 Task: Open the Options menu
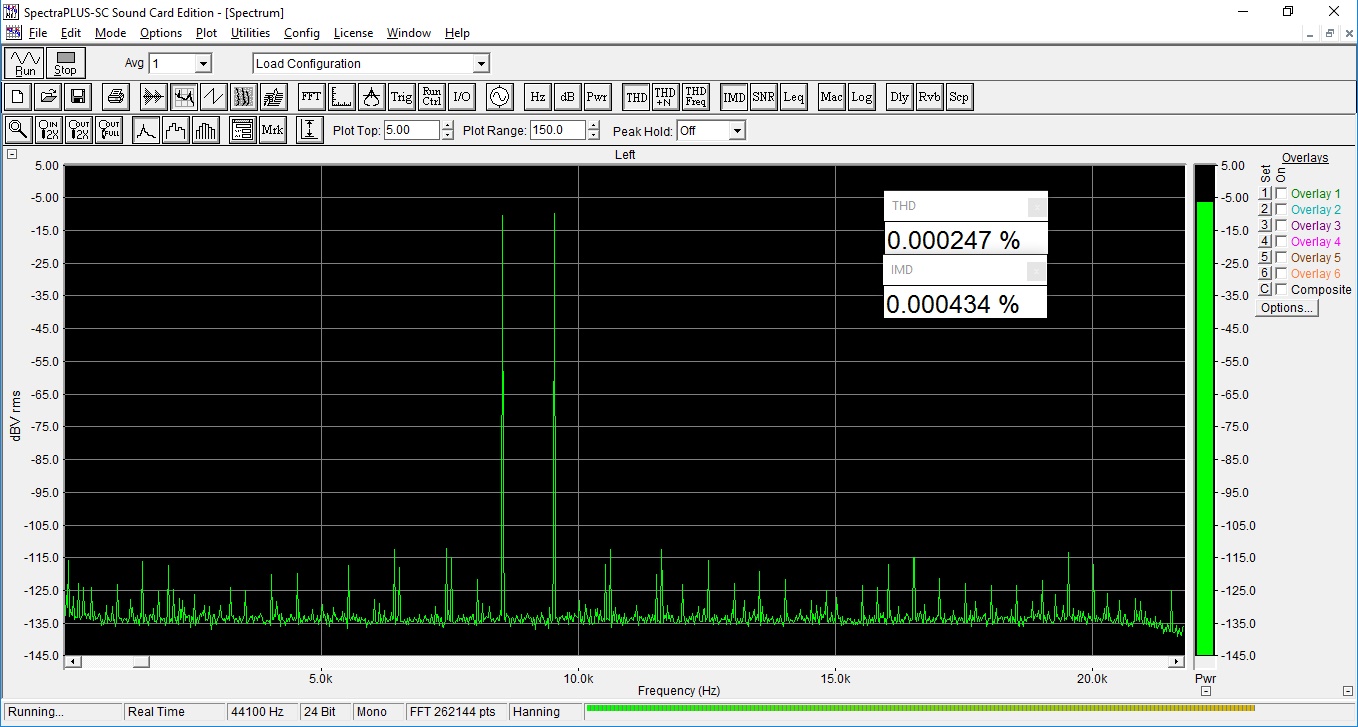click(161, 33)
